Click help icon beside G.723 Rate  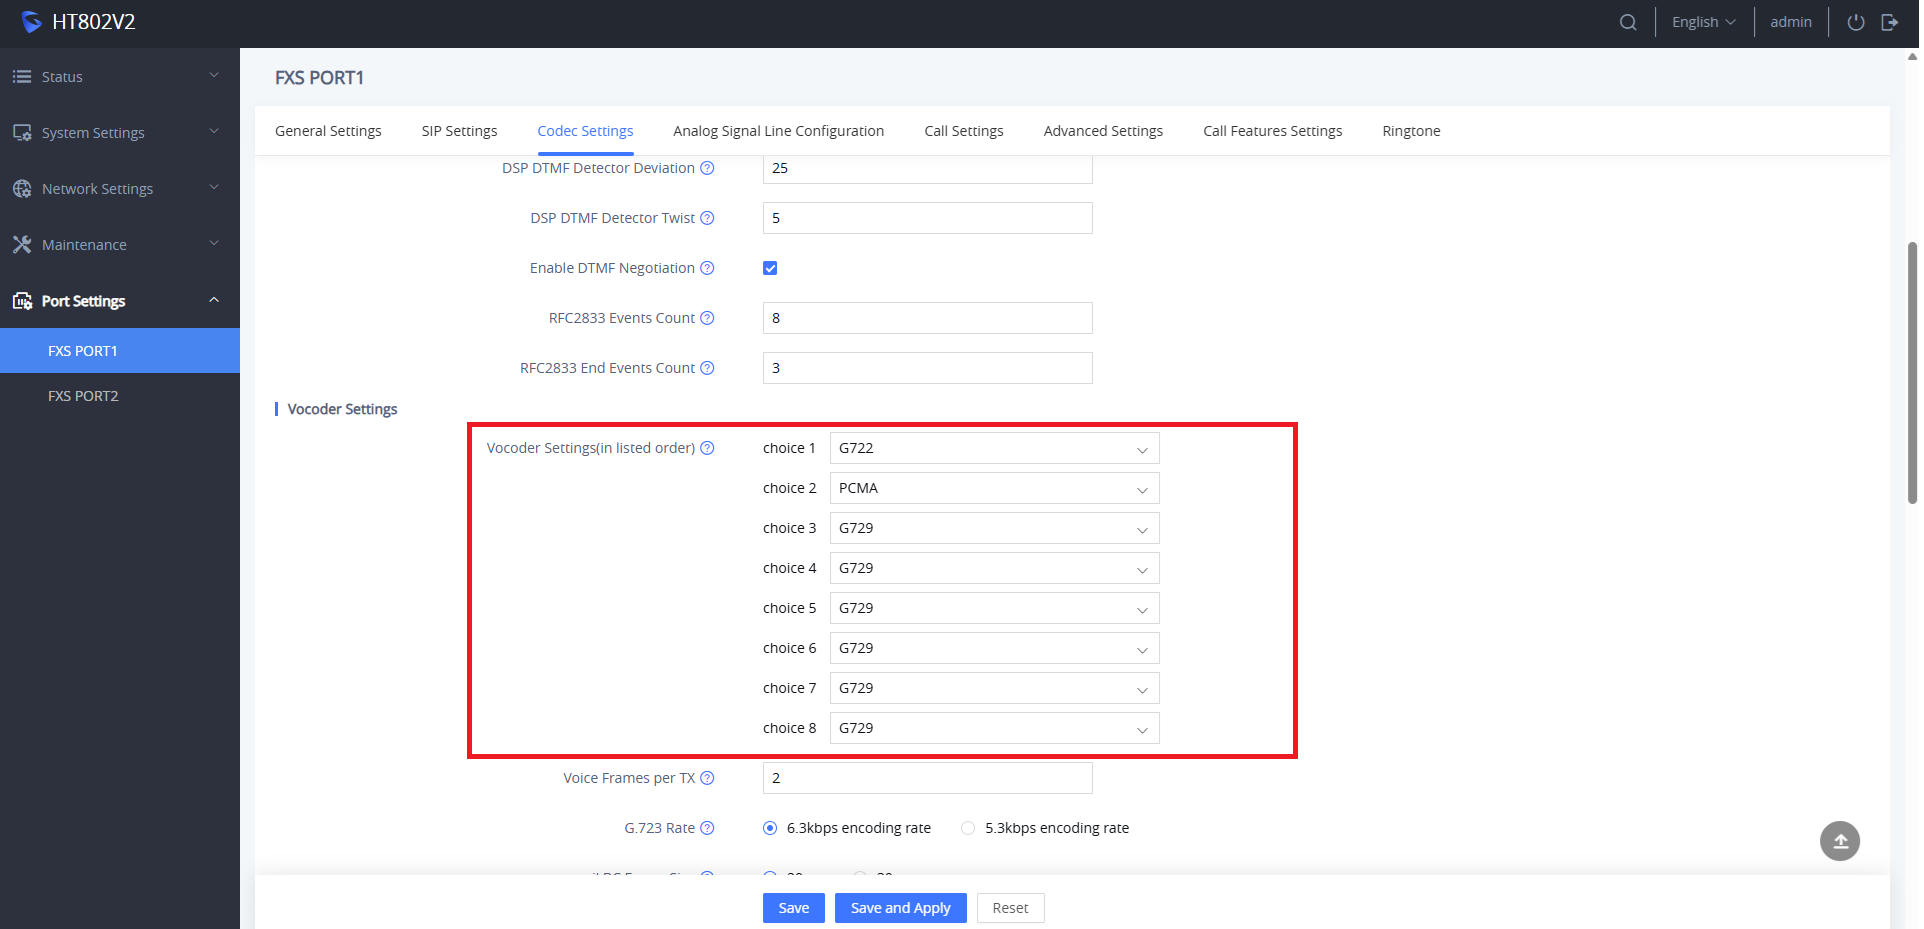pos(707,828)
